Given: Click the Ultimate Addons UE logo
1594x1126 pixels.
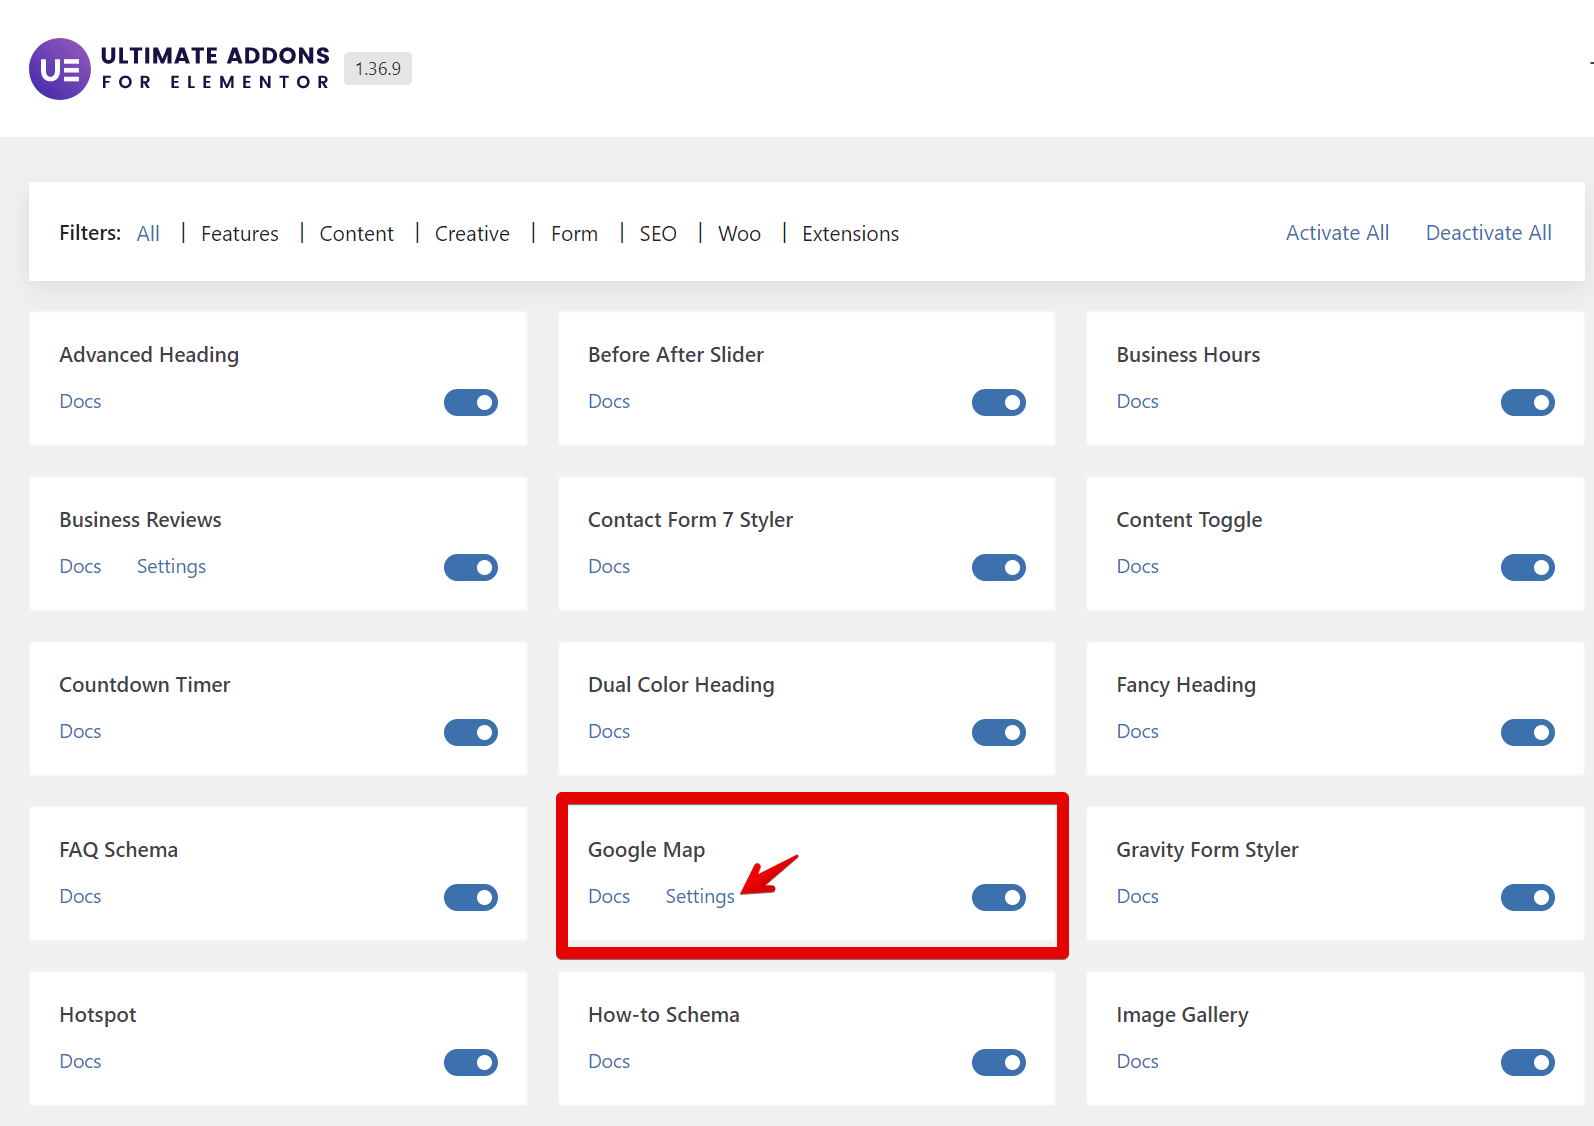Looking at the screenshot, I should point(60,69).
